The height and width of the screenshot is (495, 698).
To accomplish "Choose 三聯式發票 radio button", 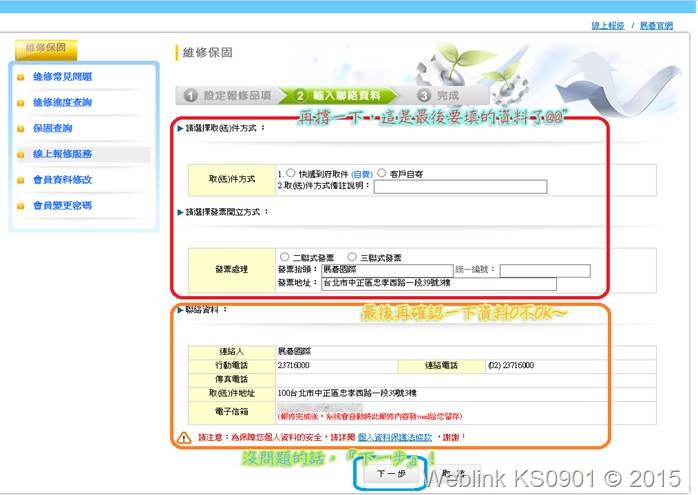I will [x=352, y=257].
